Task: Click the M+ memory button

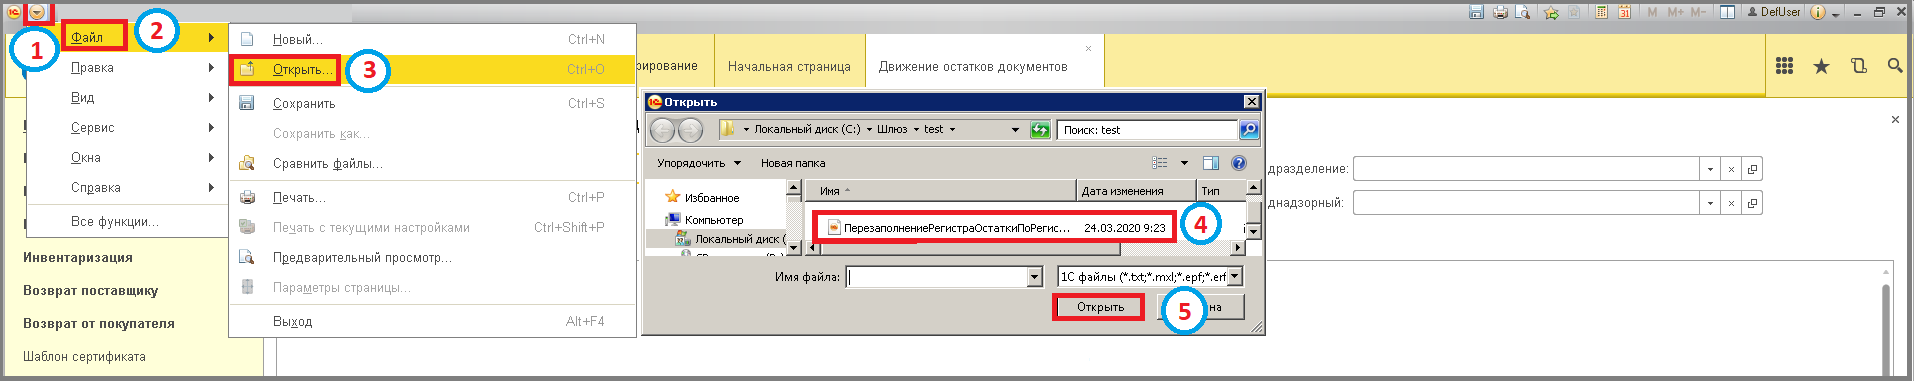Action: [x=1675, y=12]
